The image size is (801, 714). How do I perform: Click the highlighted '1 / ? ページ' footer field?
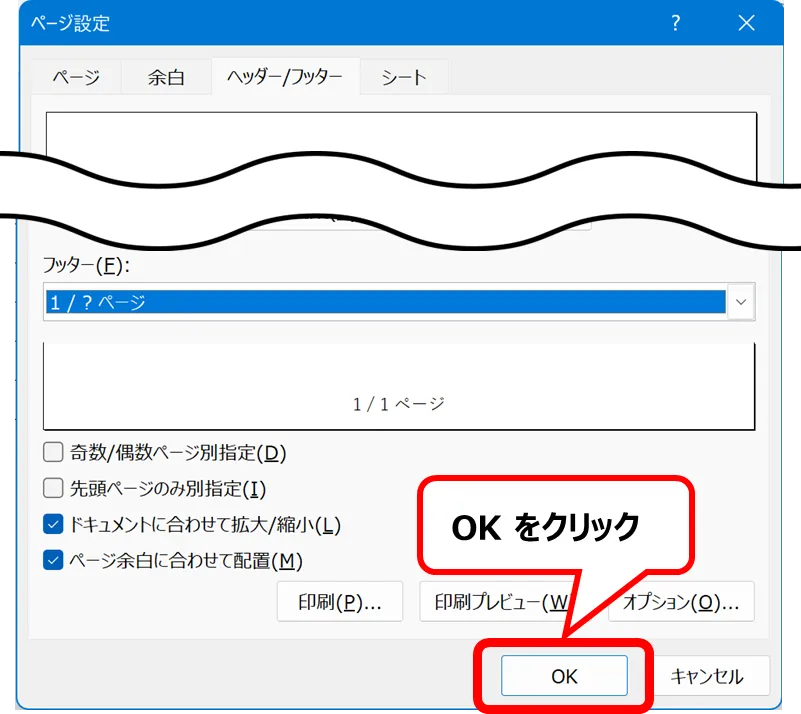pyautogui.click(x=385, y=301)
